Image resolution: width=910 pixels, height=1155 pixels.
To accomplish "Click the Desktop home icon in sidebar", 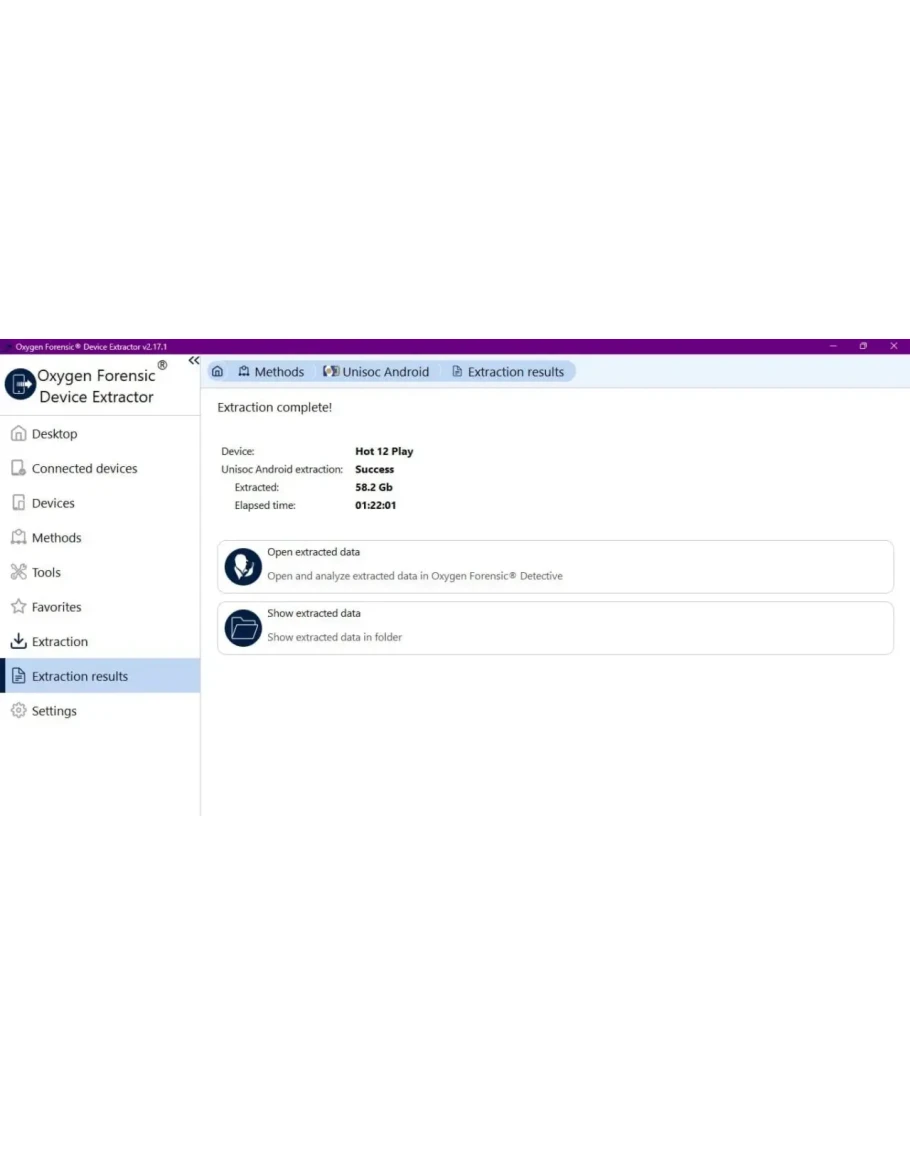I will click(x=17, y=434).
